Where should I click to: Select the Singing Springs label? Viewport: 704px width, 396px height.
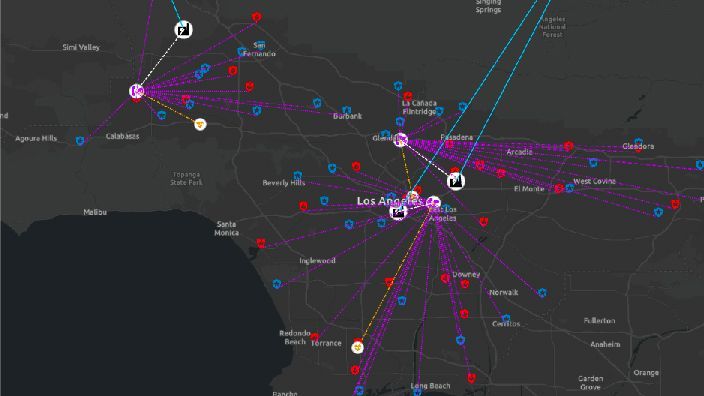[488, 6]
